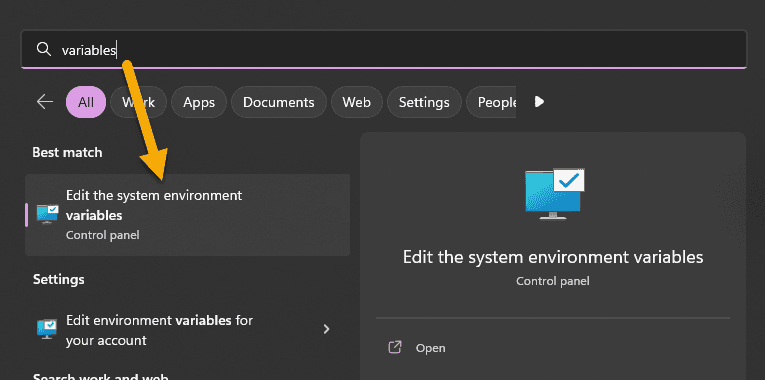
Task: Click the monitor icon beside account environment variables
Action: coord(48,329)
